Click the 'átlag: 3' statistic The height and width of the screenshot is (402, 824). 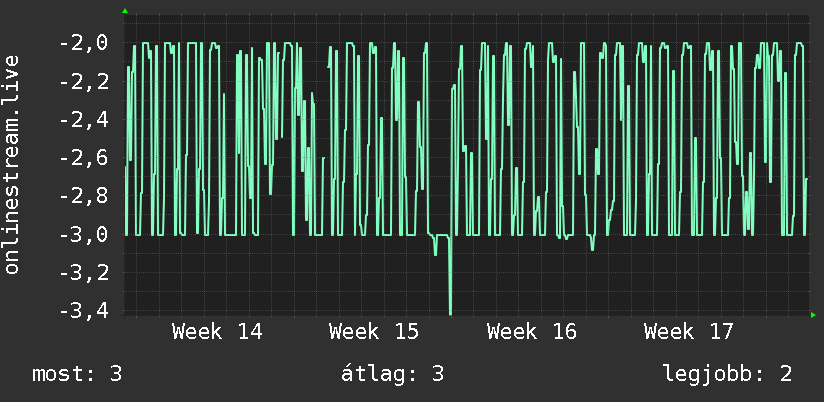click(393, 374)
